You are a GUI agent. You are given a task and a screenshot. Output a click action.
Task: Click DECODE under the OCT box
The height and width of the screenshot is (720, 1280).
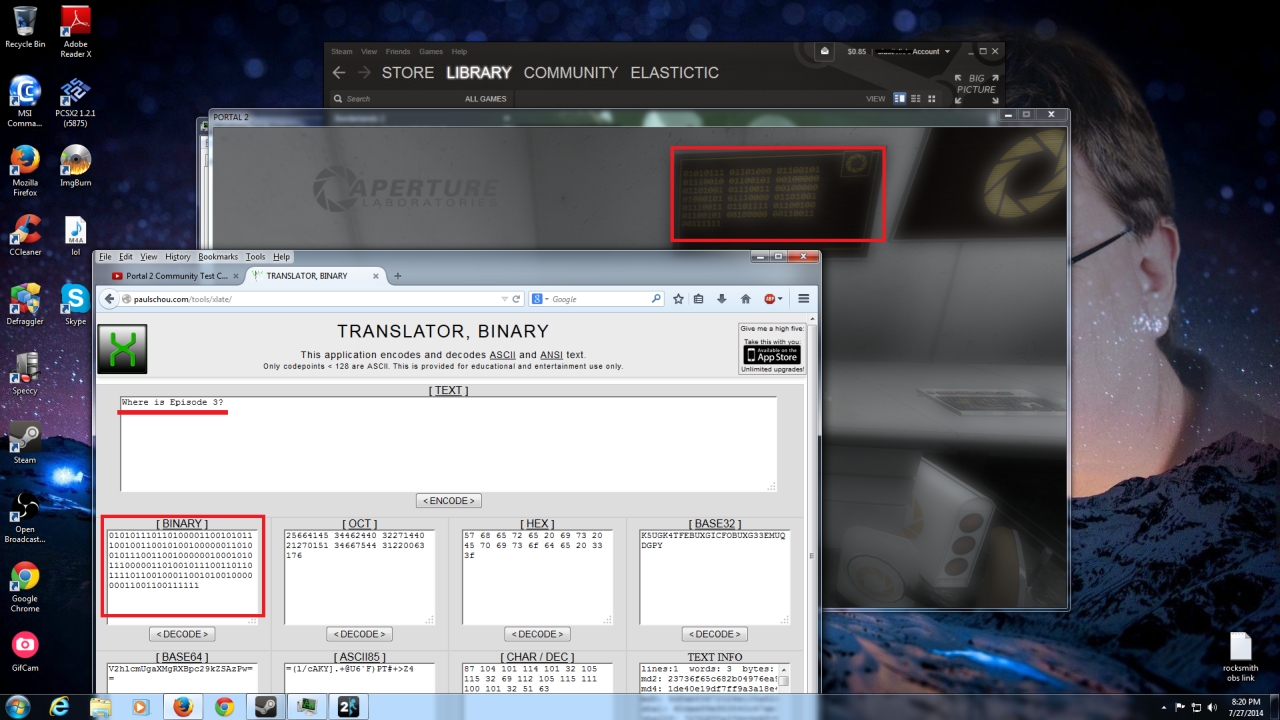pyautogui.click(x=360, y=634)
